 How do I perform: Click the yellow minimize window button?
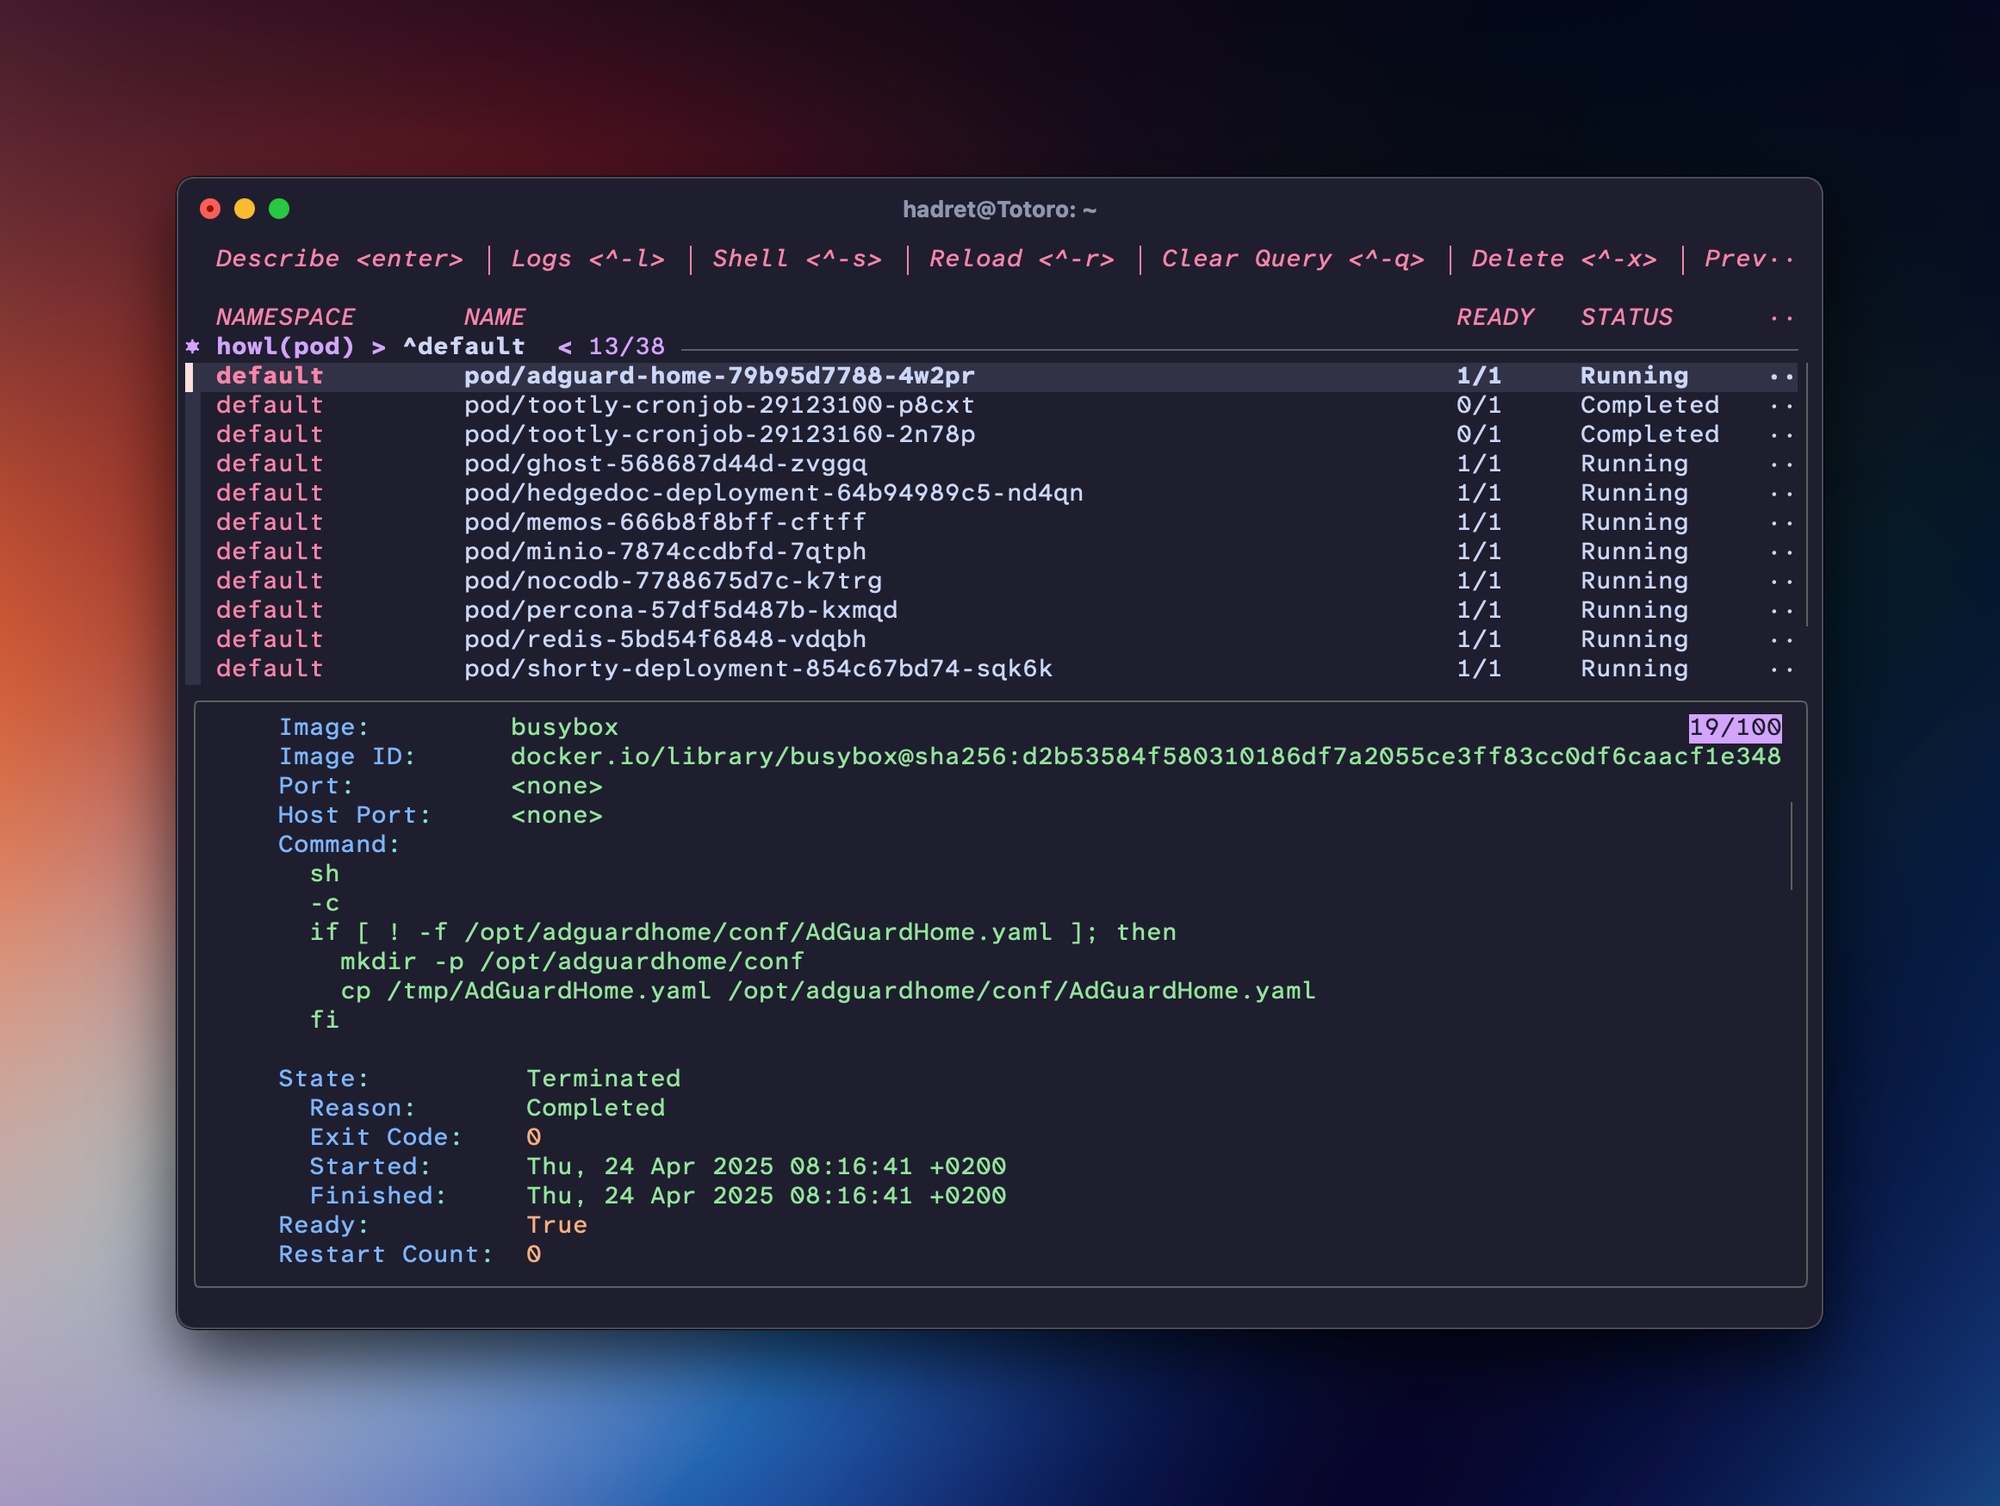coord(245,208)
